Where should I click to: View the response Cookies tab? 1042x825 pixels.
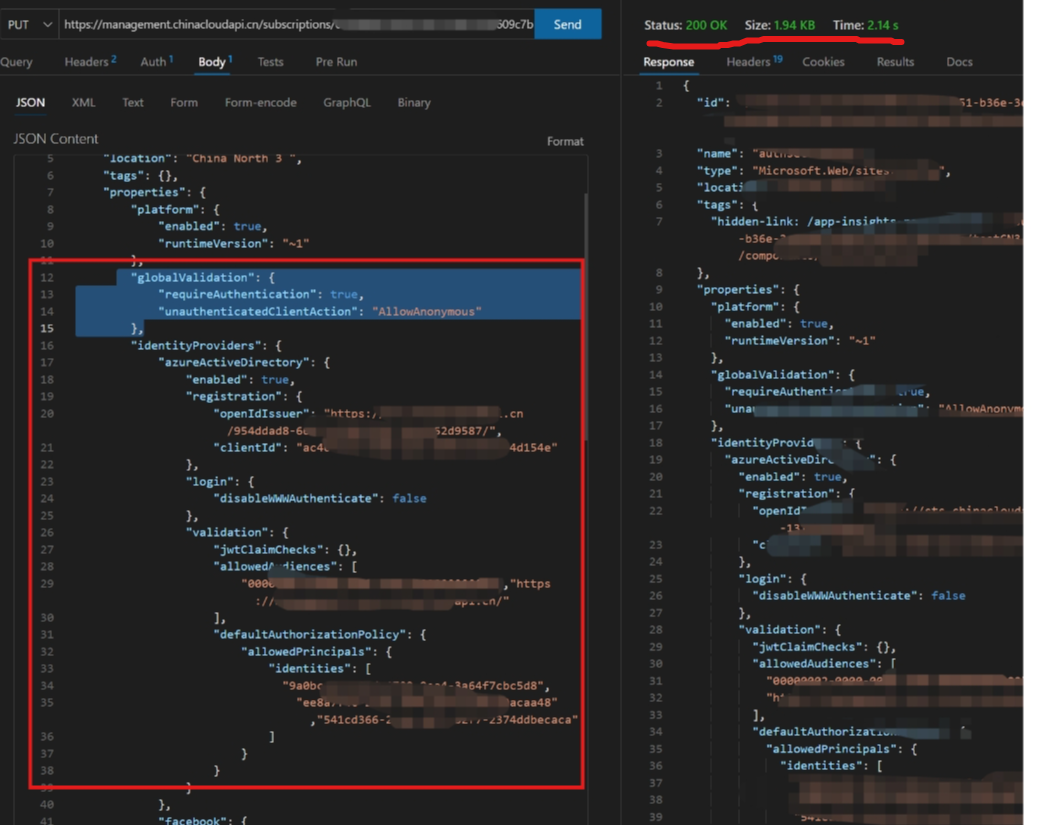click(x=823, y=62)
